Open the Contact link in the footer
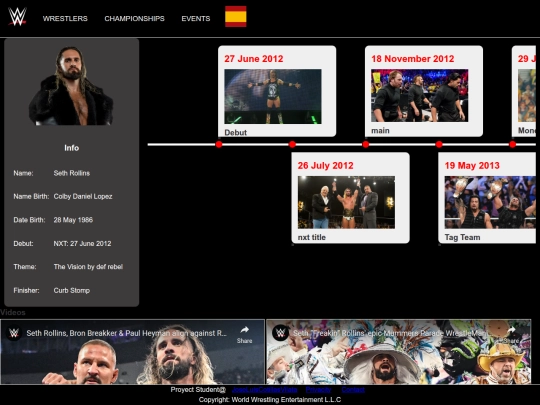540x405 pixels. pyautogui.click(x=353, y=390)
